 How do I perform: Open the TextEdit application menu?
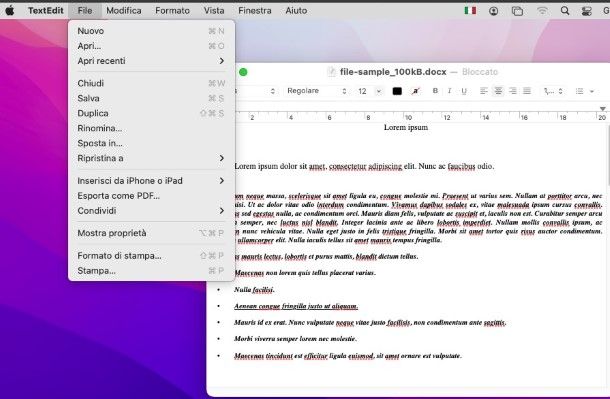(x=46, y=10)
